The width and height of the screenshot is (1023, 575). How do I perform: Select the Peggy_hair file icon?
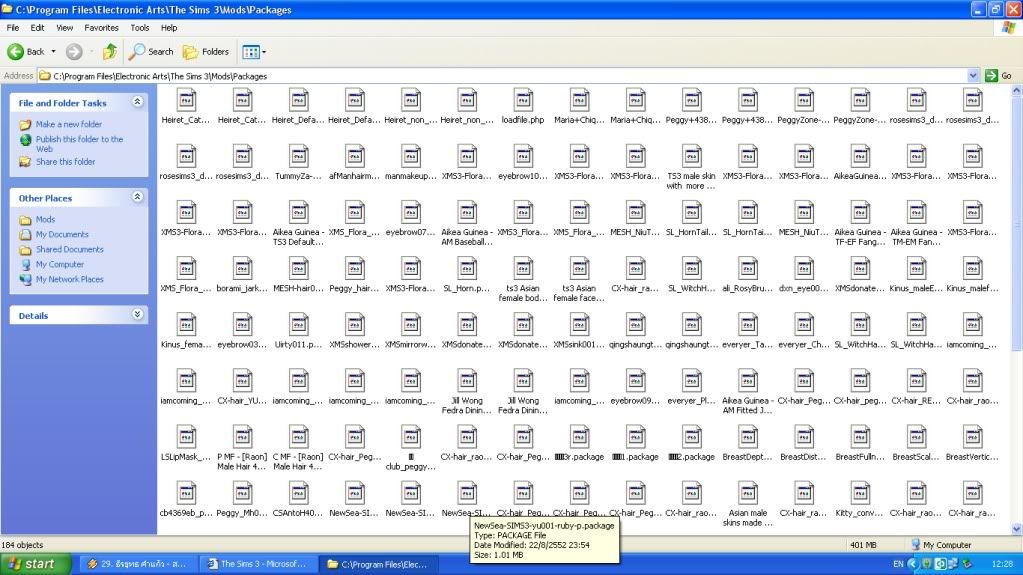tap(355, 269)
